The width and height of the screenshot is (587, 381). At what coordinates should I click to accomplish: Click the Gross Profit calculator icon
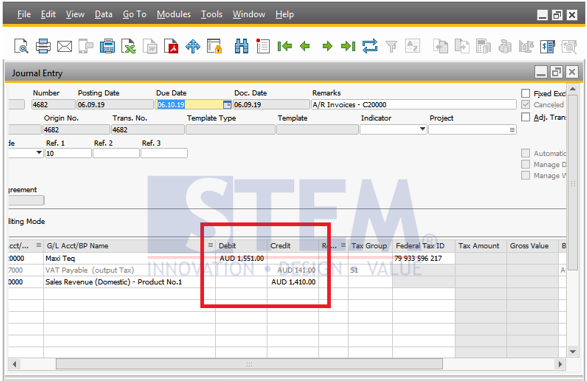(x=483, y=46)
